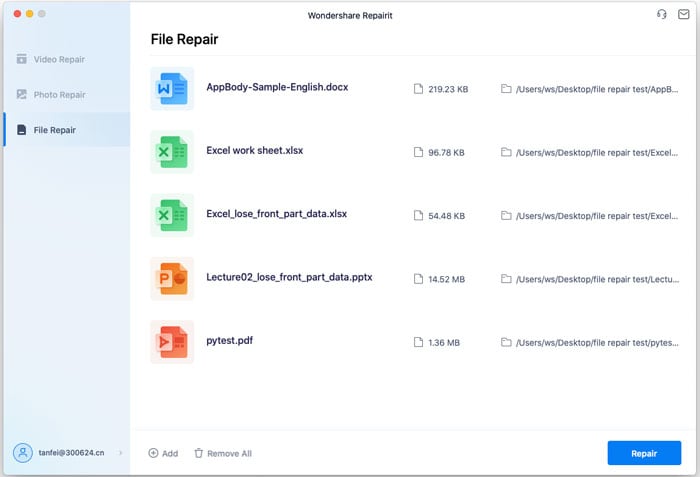Click folder icon for pytest.pdf path
The image size is (700, 477).
pos(506,343)
